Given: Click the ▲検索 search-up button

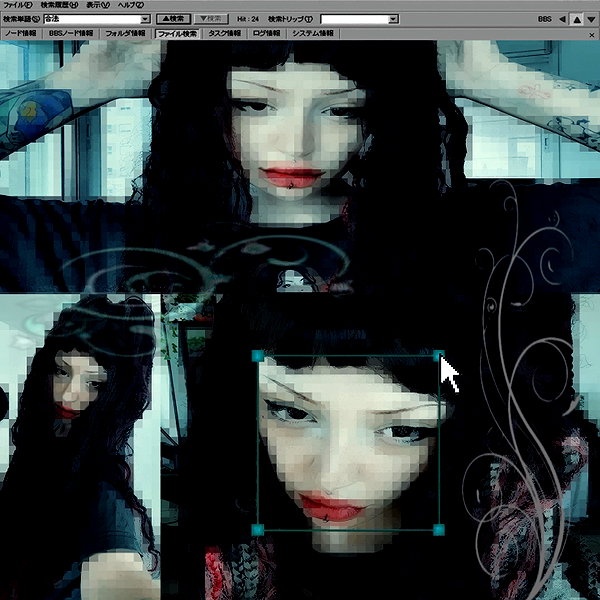Looking at the screenshot, I should pos(173,19).
